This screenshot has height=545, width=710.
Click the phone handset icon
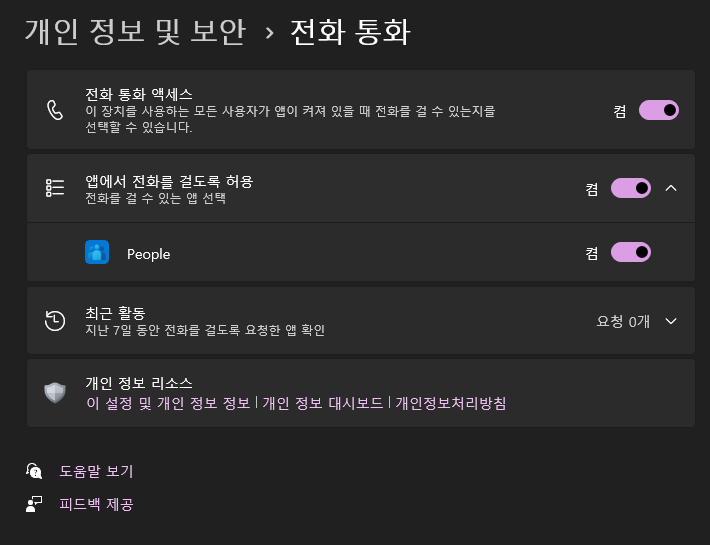[55, 110]
